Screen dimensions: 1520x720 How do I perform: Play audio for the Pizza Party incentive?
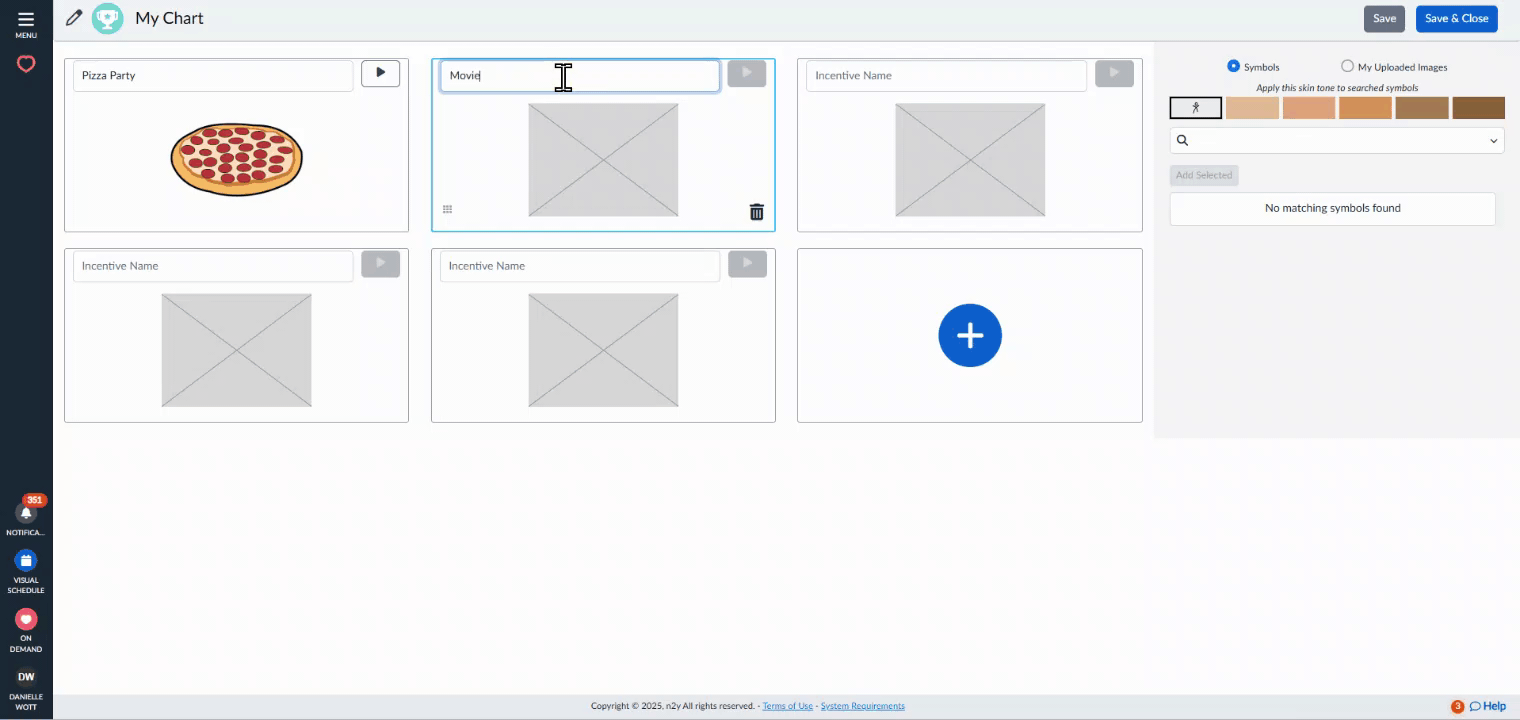pyautogui.click(x=380, y=73)
